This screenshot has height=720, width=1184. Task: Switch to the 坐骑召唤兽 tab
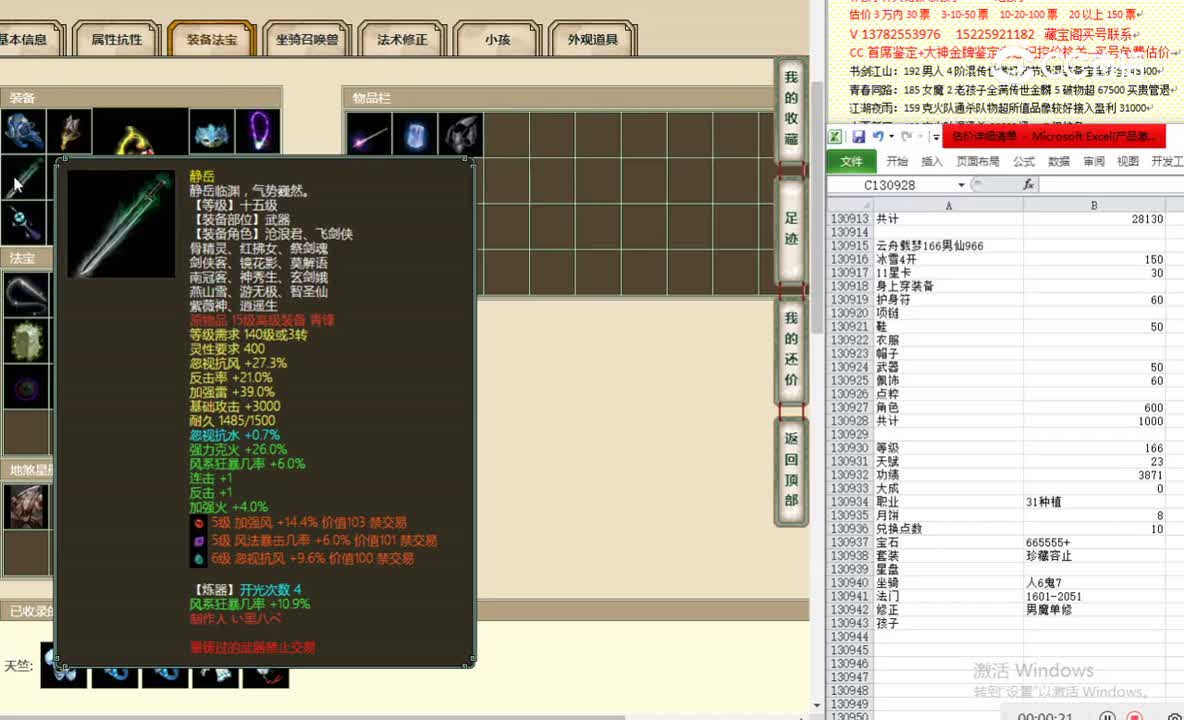[307, 39]
